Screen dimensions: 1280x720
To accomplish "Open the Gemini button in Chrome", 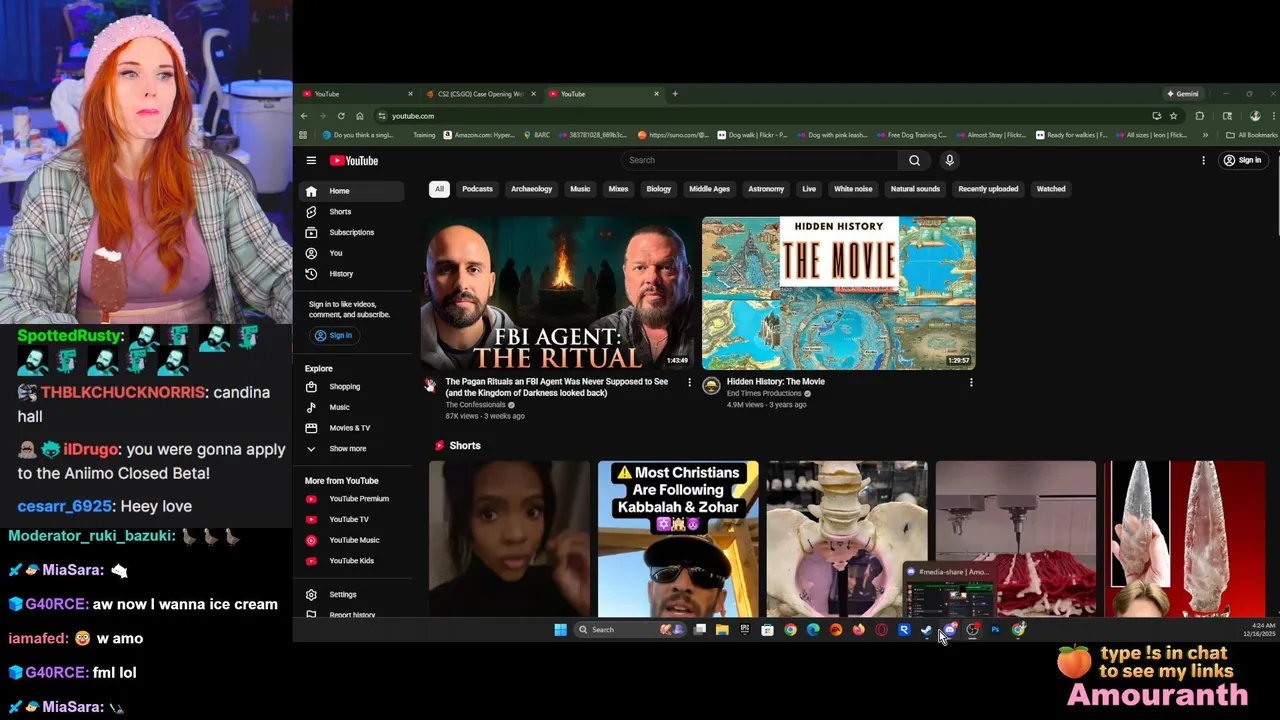I will [1182, 94].
